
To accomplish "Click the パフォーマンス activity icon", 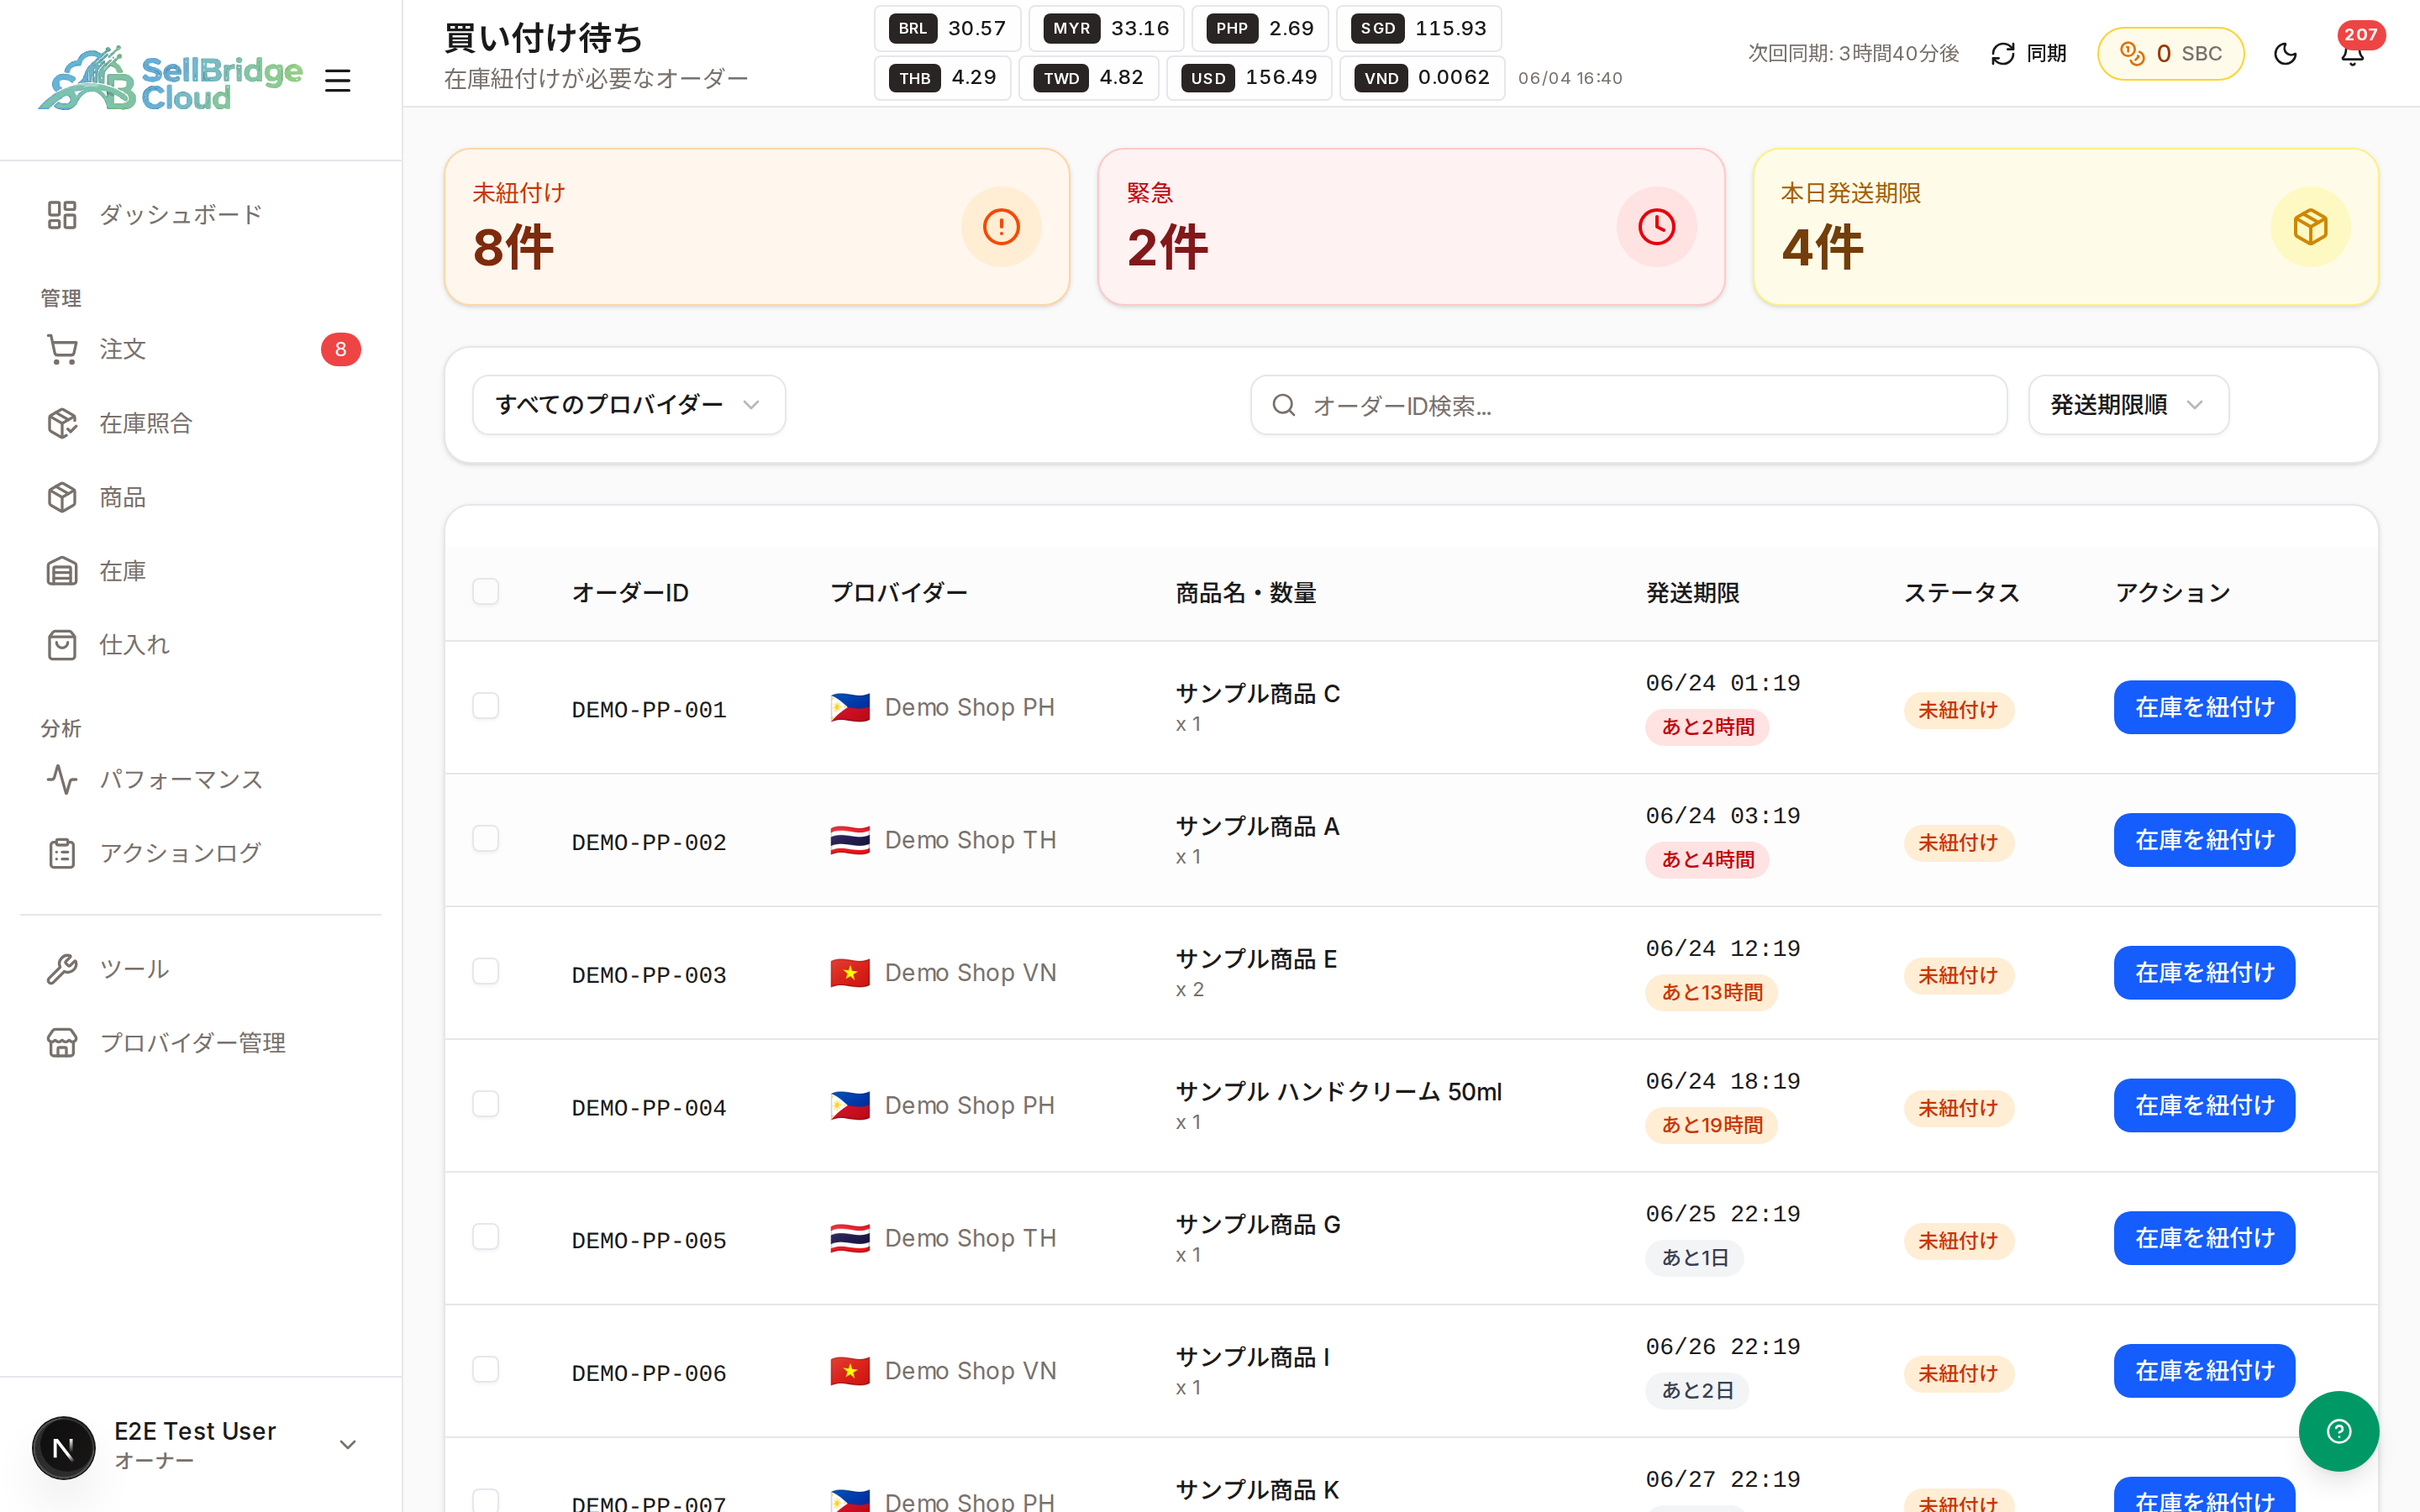I will point(62,779).
